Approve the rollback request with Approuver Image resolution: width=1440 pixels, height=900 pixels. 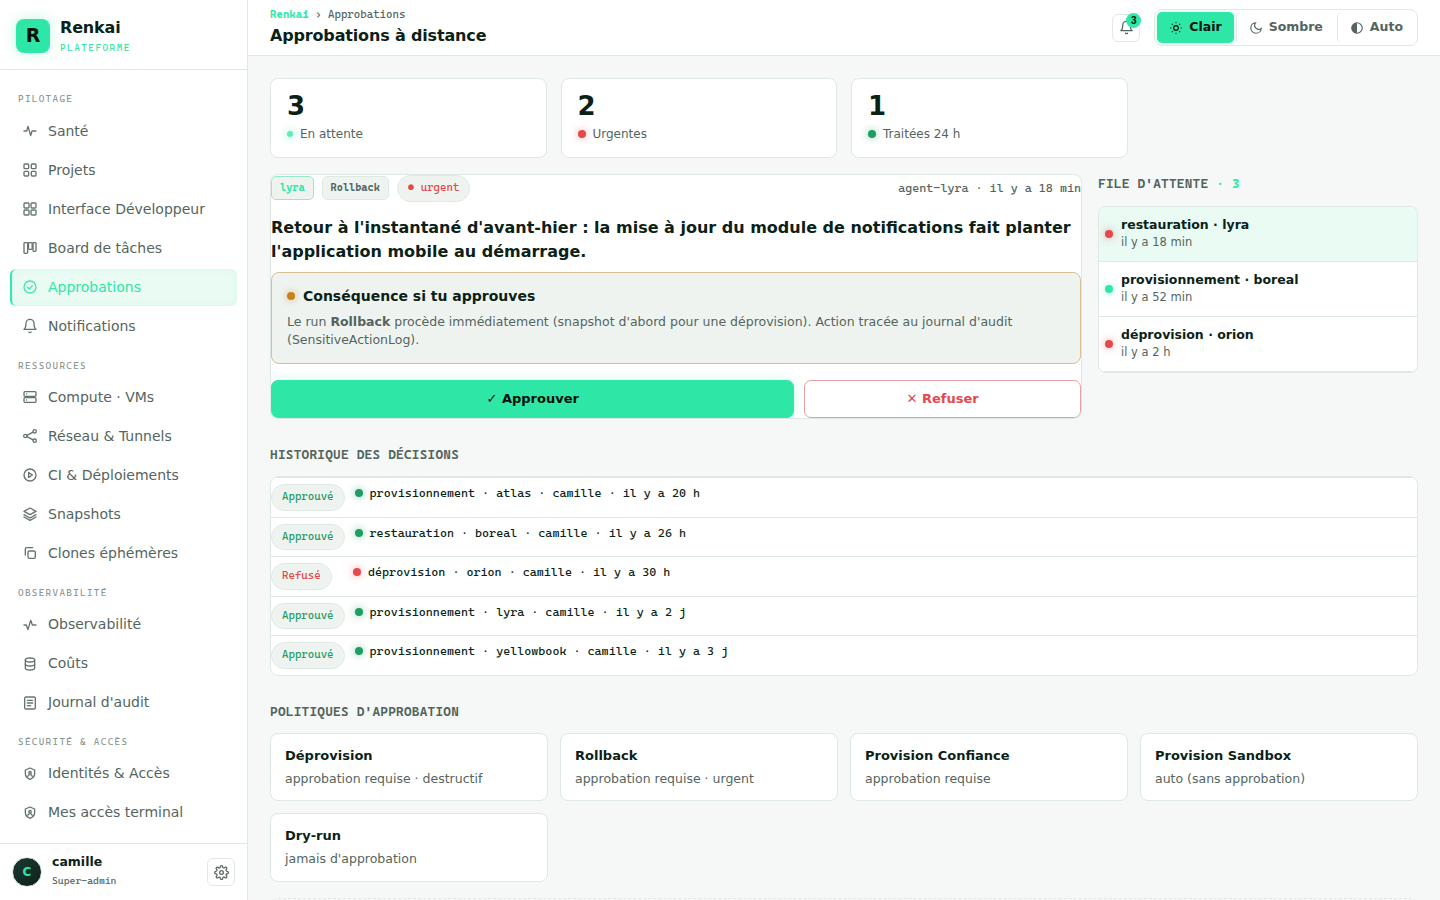coord(532,399)
